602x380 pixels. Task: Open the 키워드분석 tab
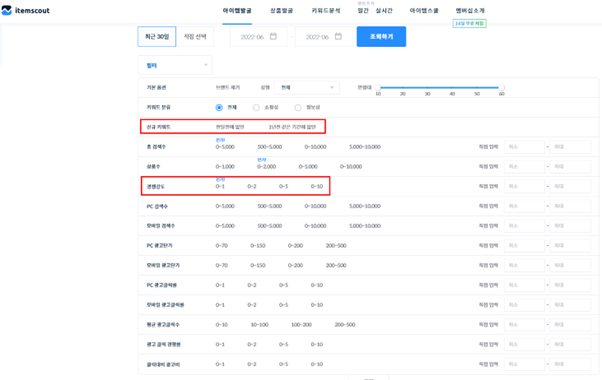pos(326,10)
